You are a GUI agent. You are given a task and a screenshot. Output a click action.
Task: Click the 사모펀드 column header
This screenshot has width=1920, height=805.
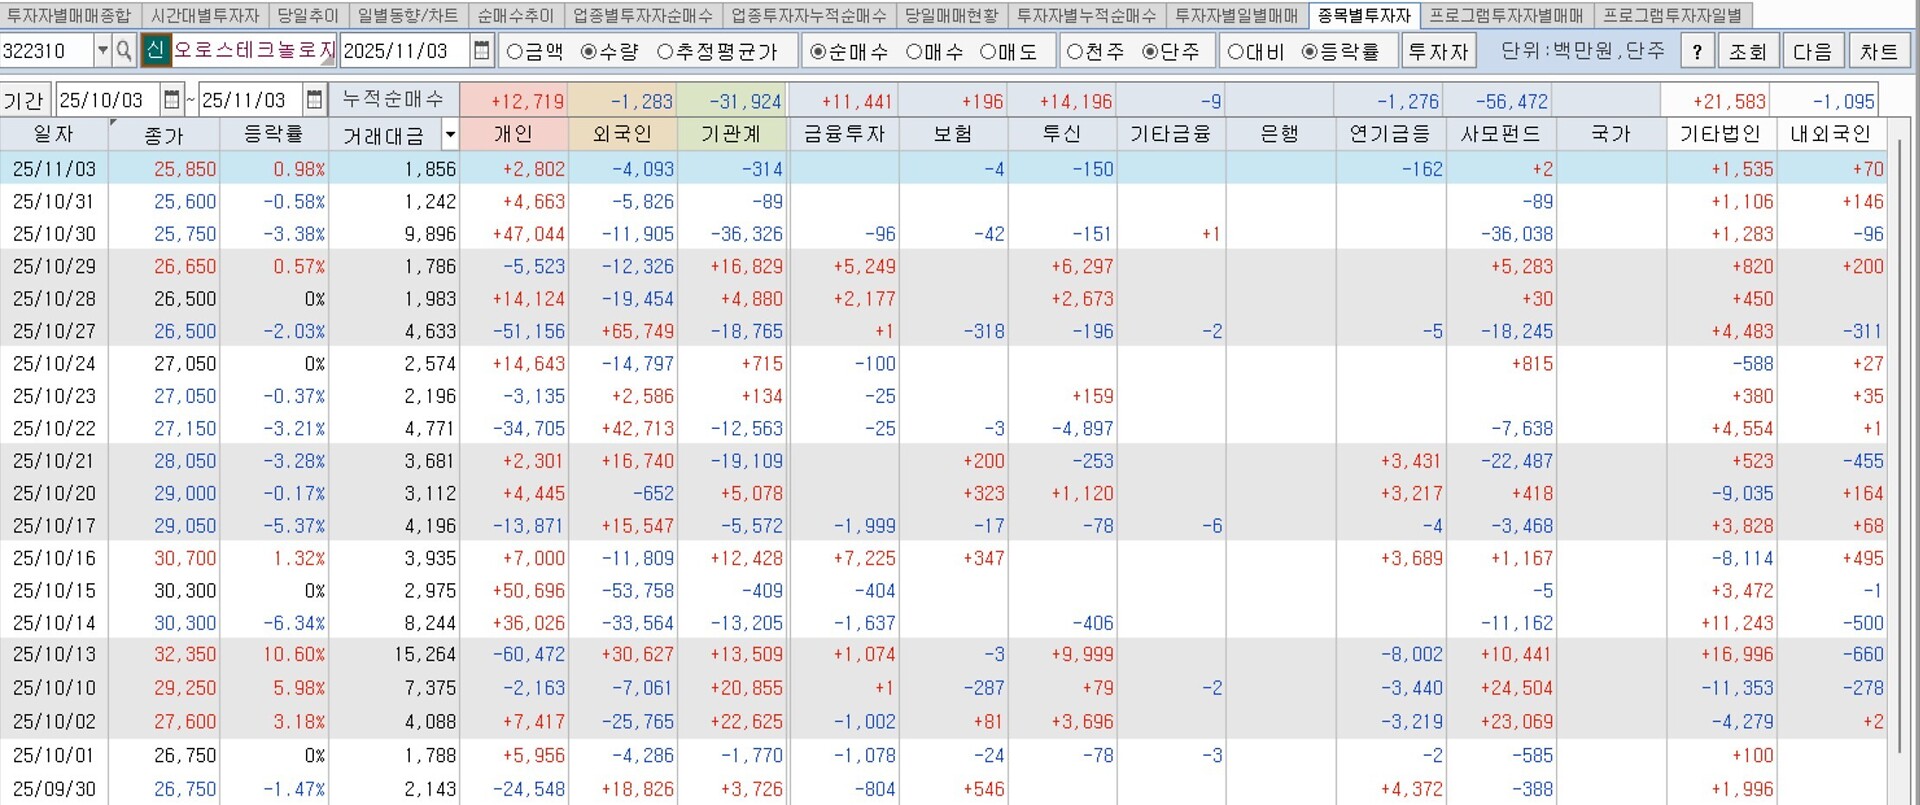tap(1500, 134)
